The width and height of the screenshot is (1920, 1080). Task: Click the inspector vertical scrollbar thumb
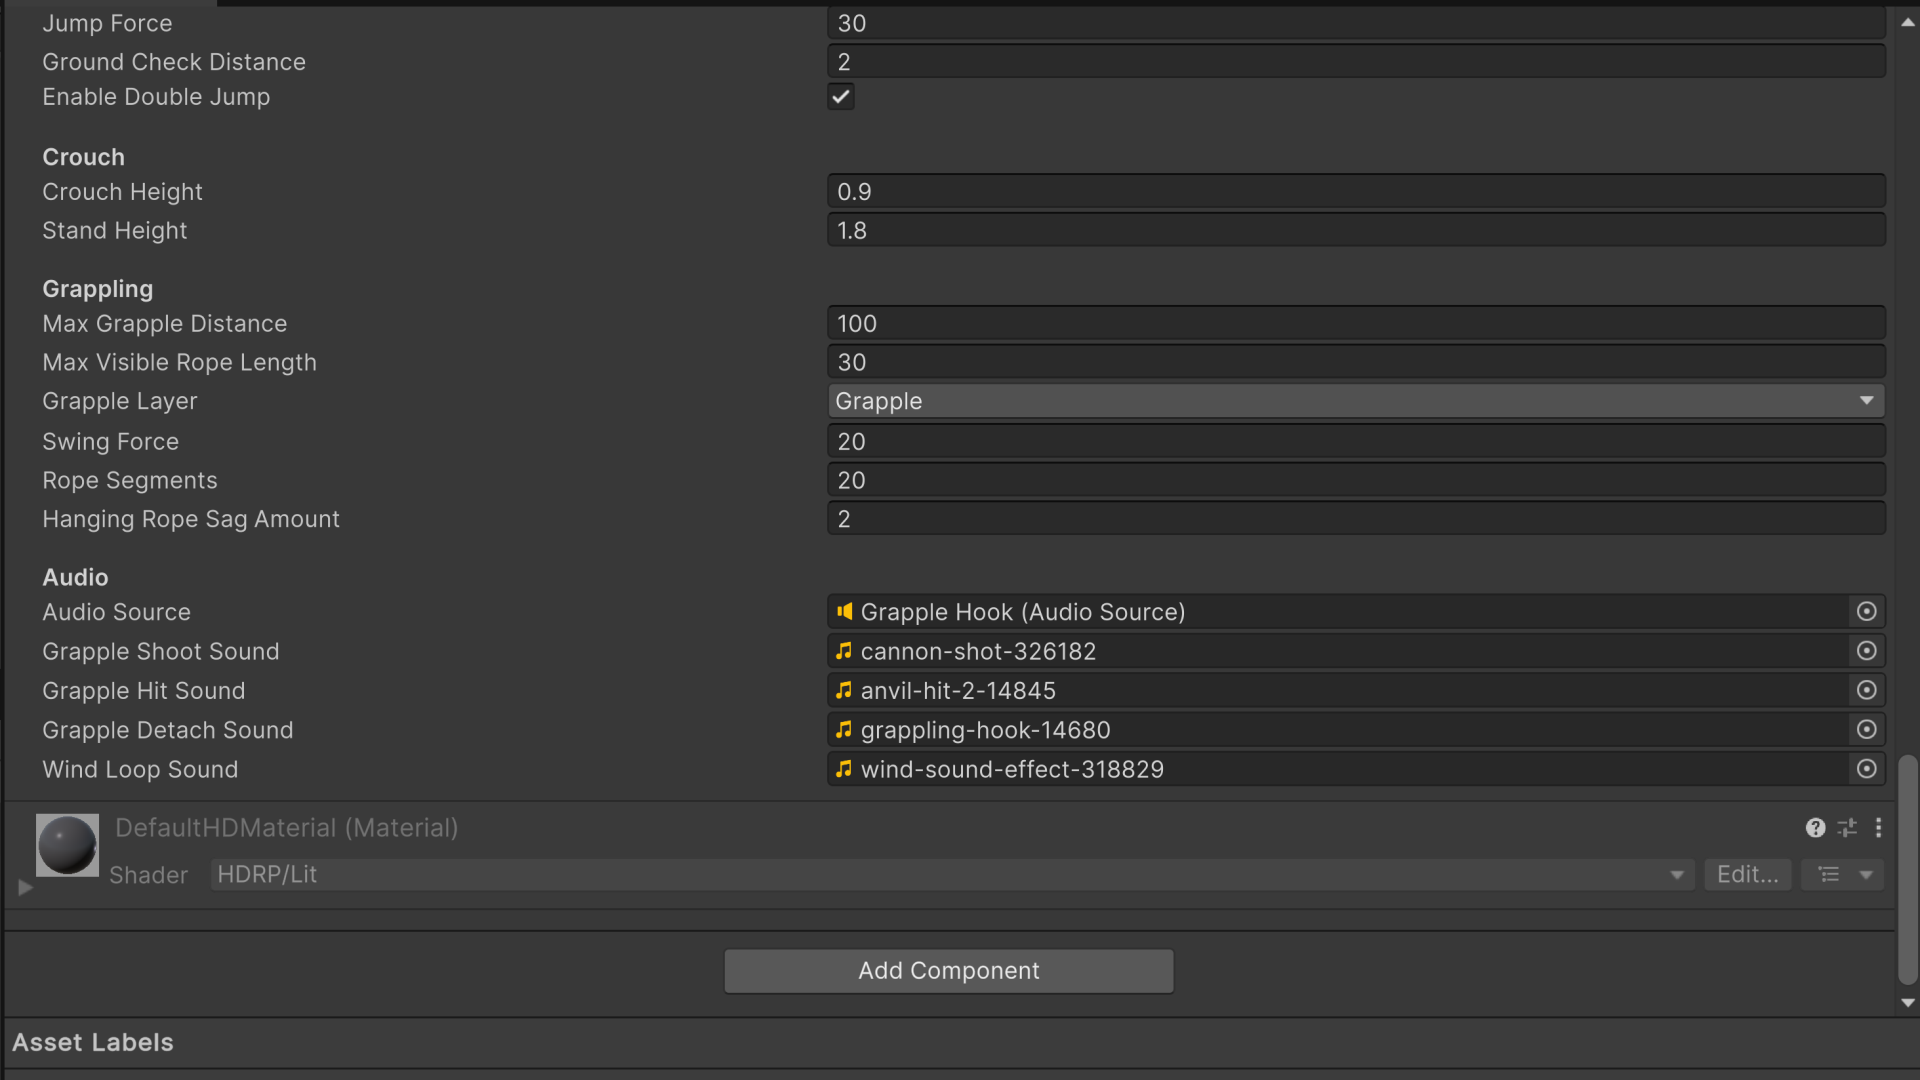point(1908,870)
